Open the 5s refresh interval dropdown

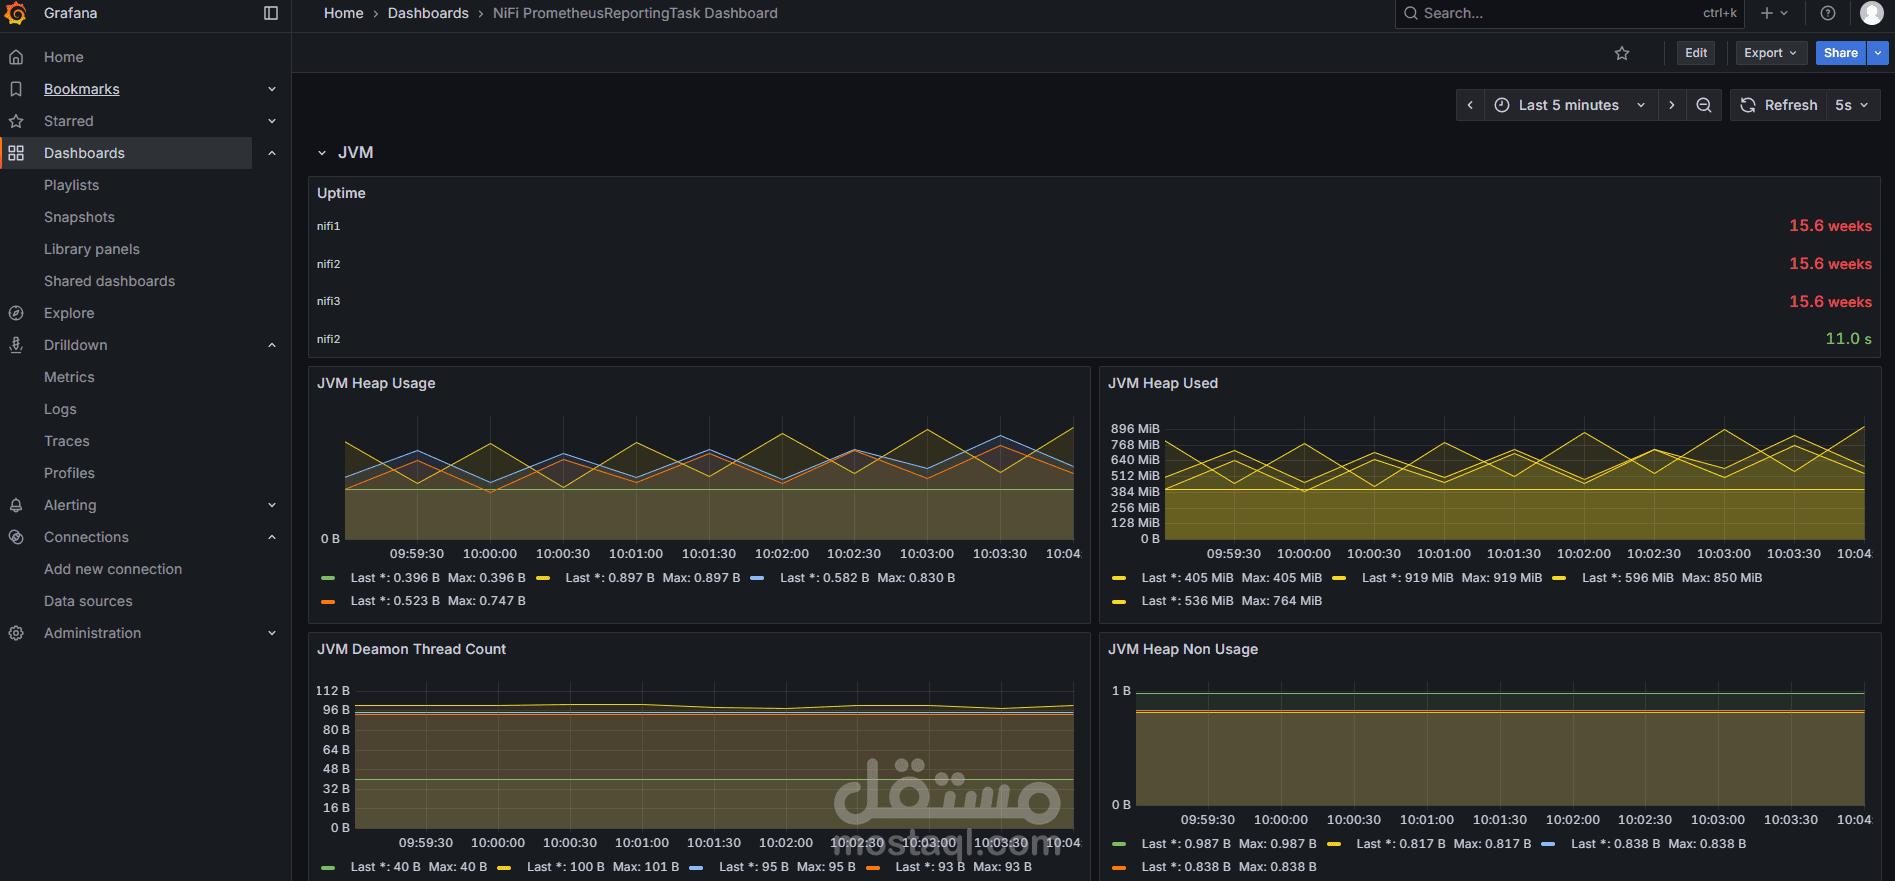(1852, 105)
